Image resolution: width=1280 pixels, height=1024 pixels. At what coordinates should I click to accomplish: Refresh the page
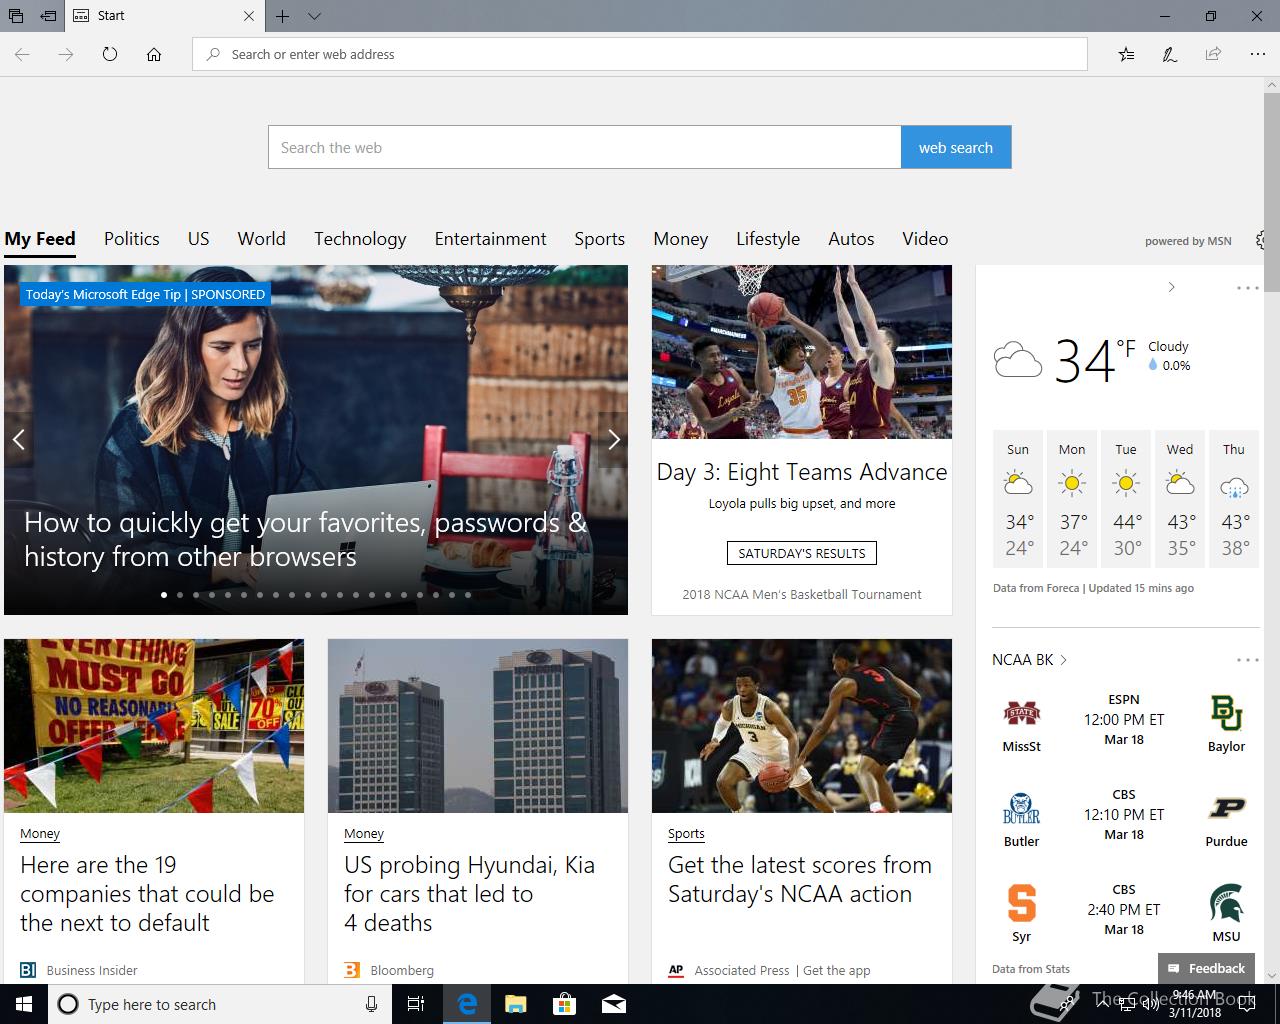[110, 54]
